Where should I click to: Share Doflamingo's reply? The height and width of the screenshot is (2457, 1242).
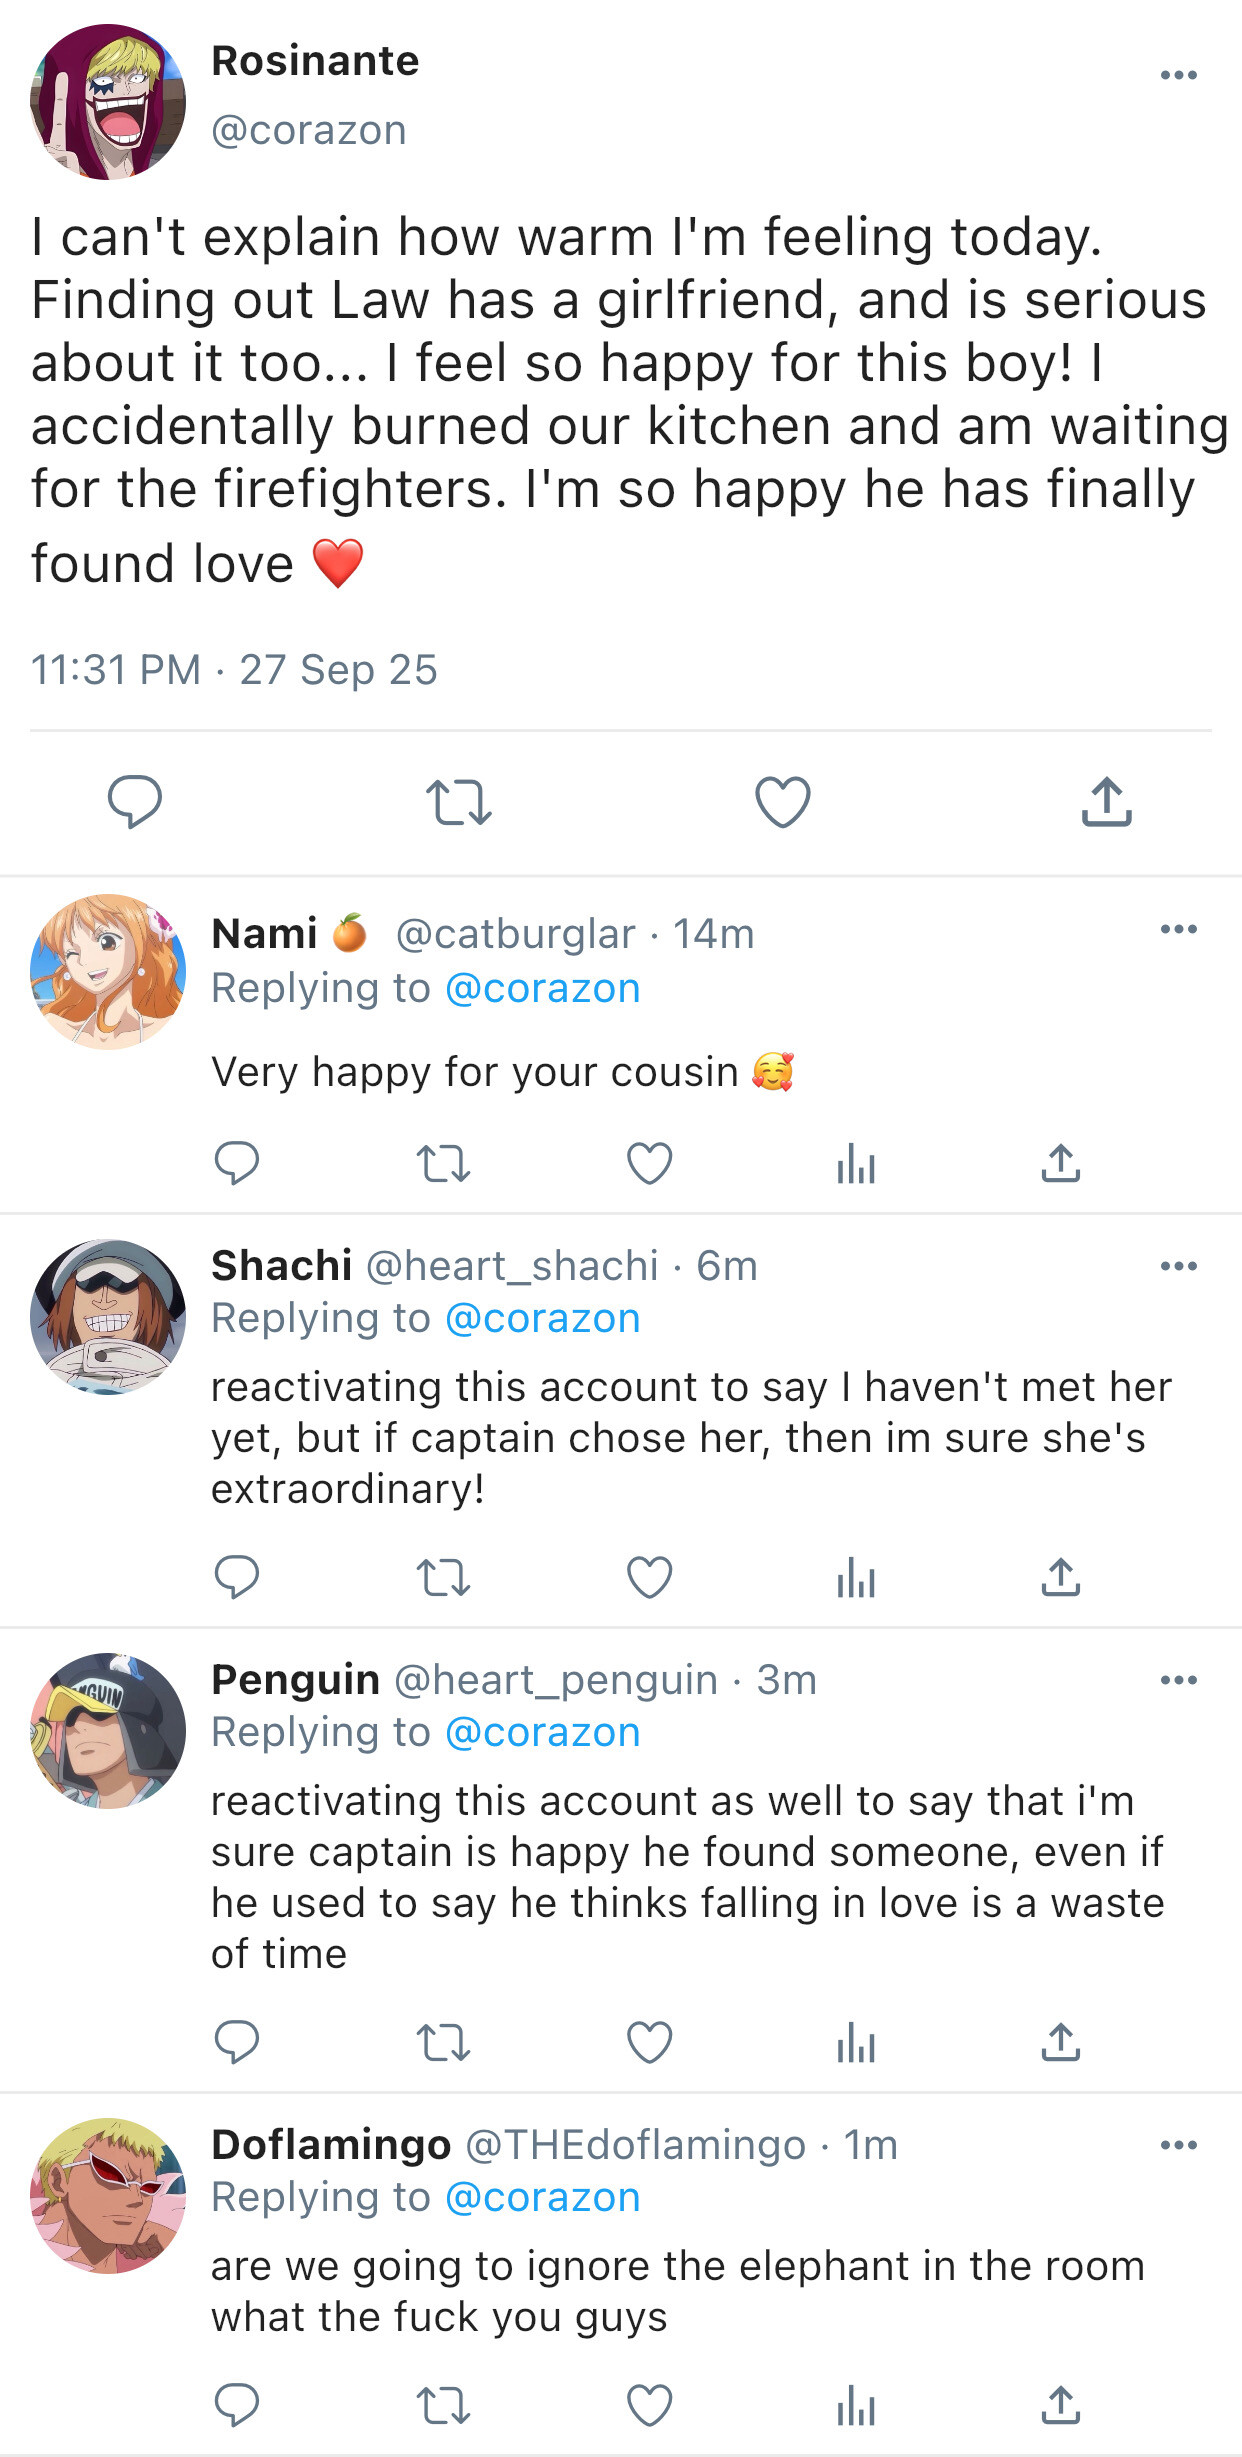[1060, 2405]
